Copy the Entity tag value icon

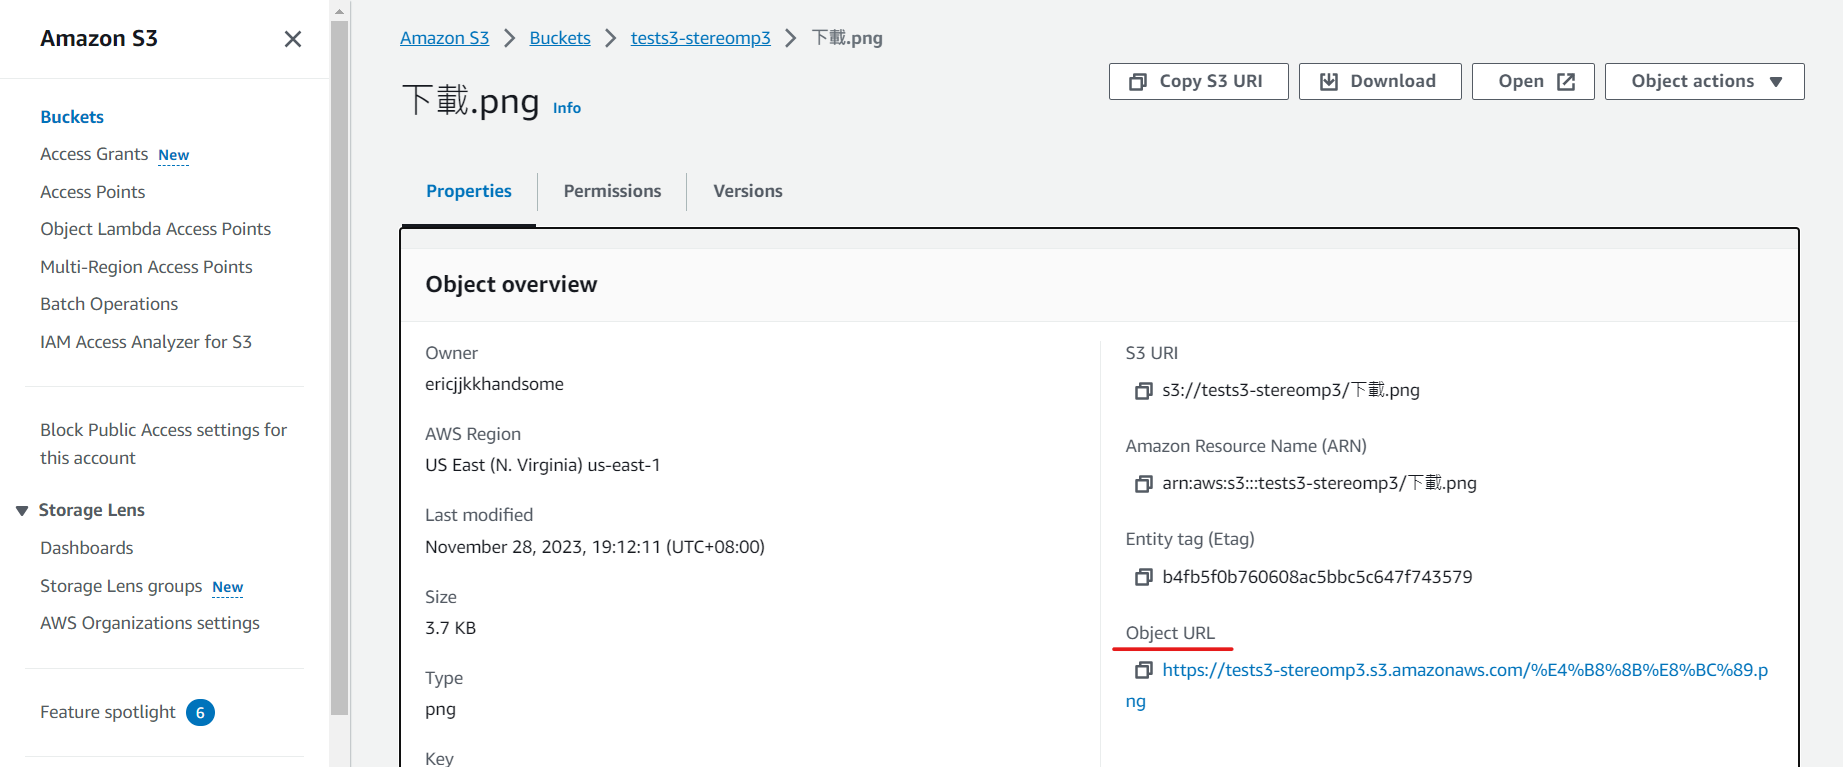(1143, 577)
